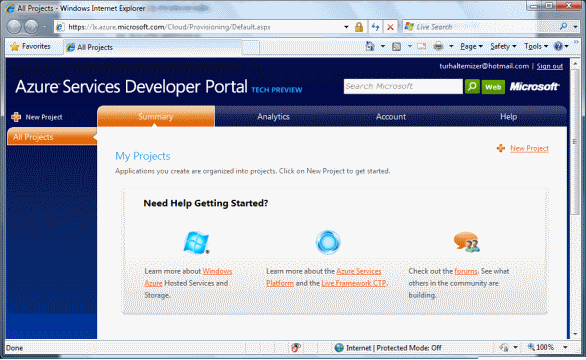586x360 pixels.
Task: Click the toolbar overflow chevron
Action: pyautogui.click(x=576, y=42)
